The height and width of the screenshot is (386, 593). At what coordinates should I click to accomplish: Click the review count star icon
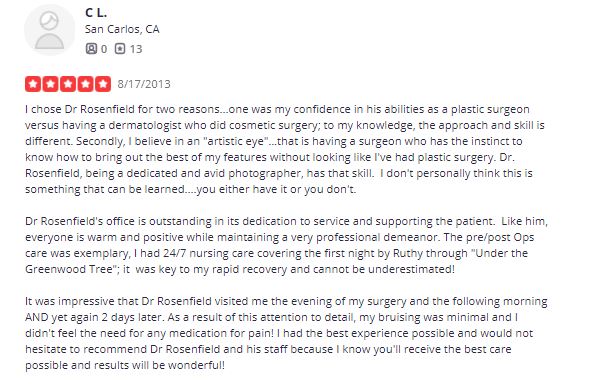[120, 49]
